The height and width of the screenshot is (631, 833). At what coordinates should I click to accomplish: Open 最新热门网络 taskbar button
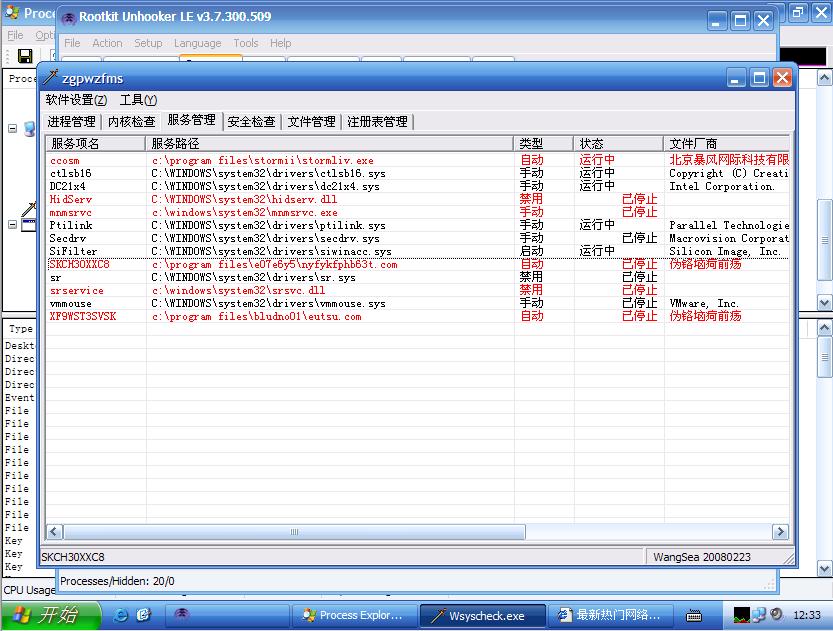(610, 615)
